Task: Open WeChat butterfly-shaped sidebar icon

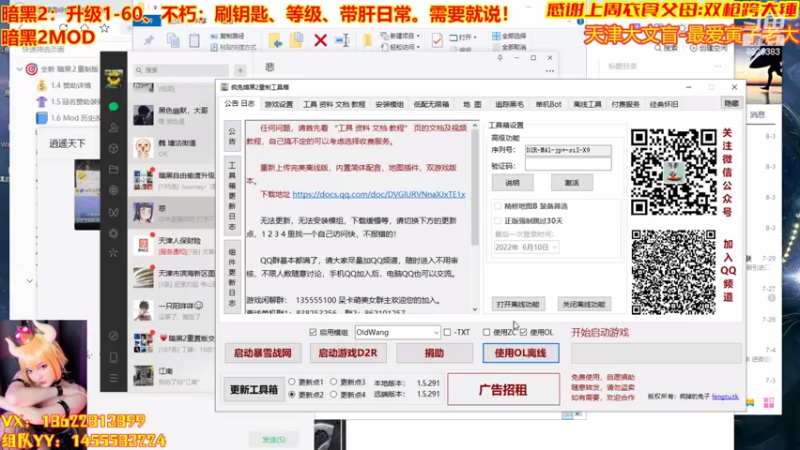Action: point(114,212)
